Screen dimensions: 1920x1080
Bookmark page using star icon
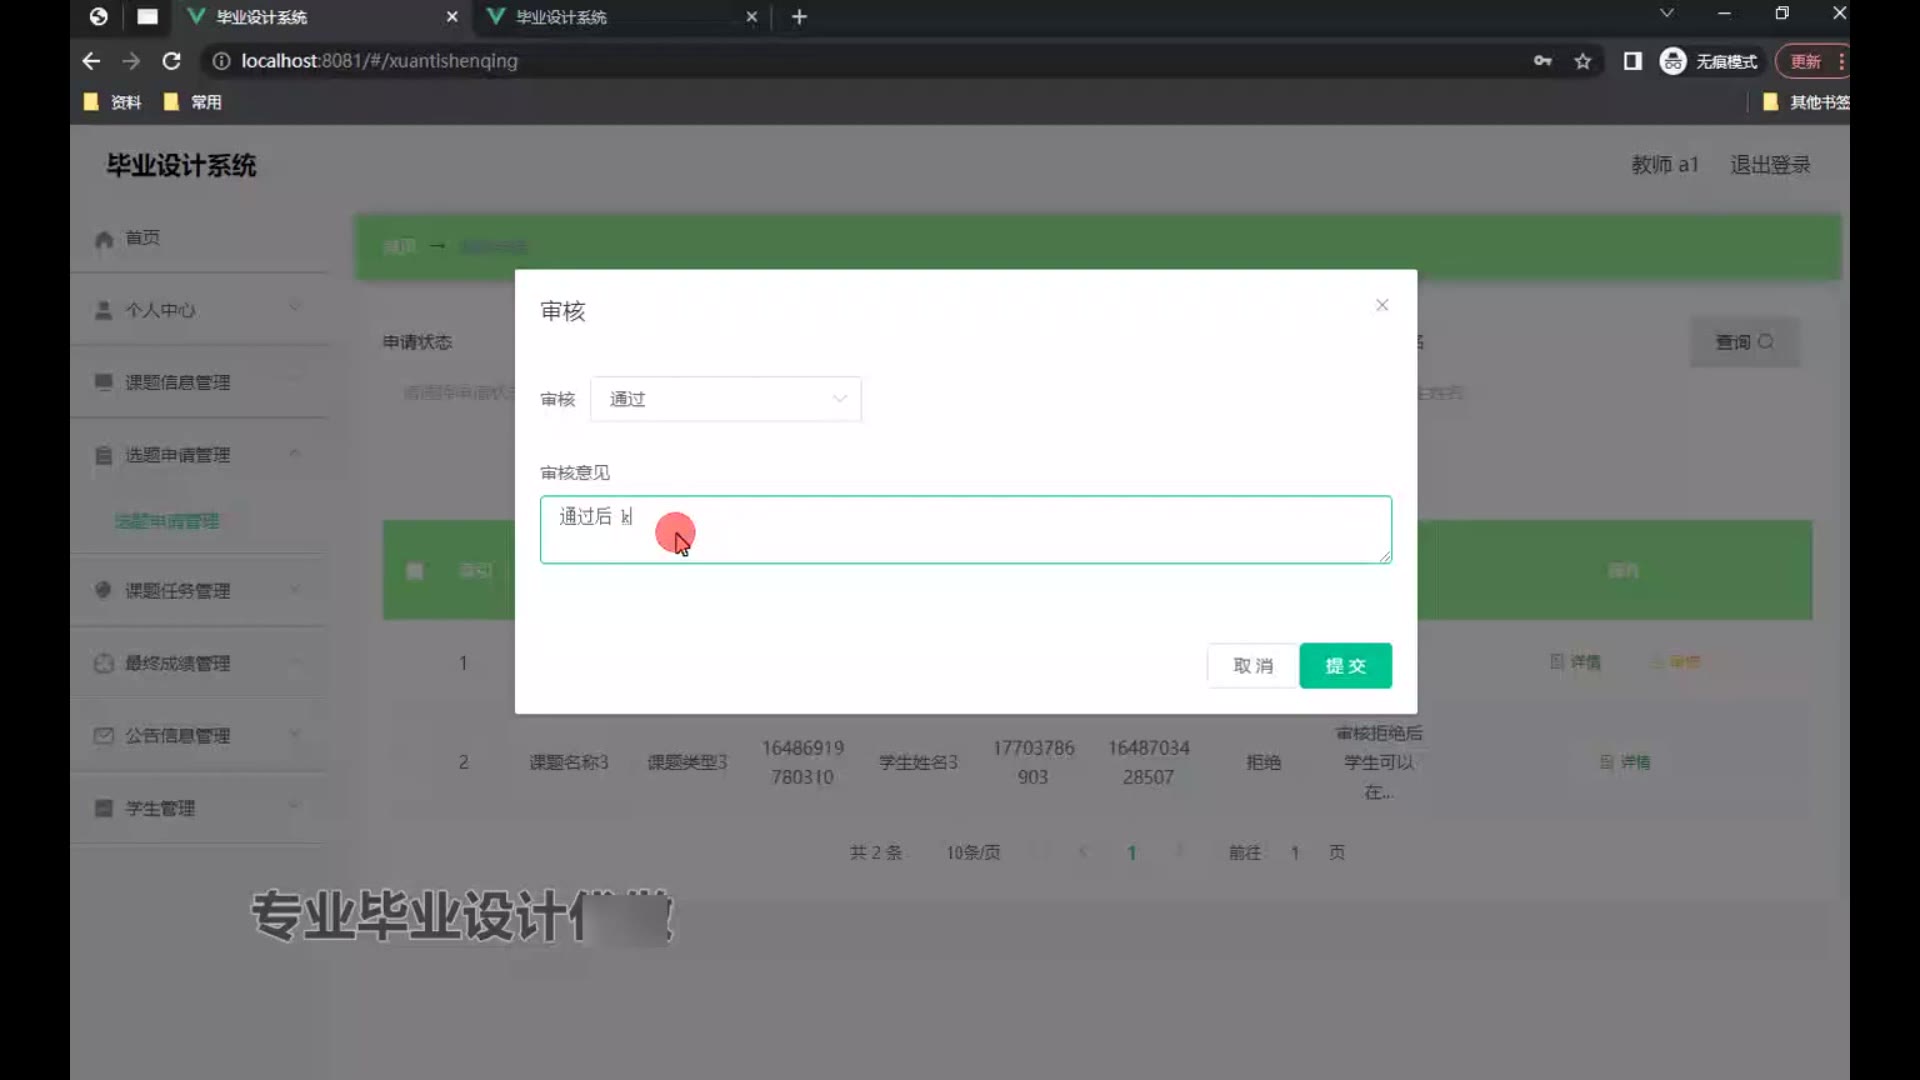point(1582,61)
